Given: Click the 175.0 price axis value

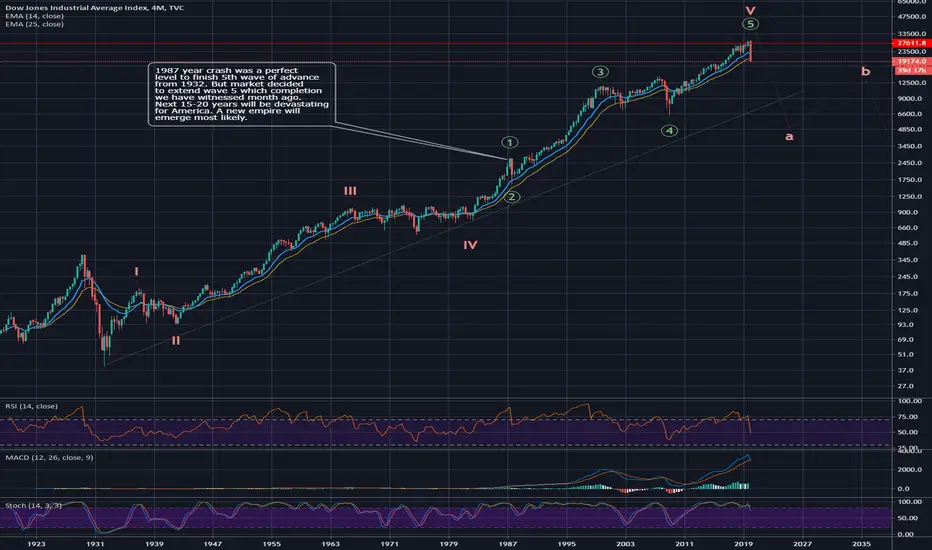Looking at the screenshot, I should pos(909,294).
